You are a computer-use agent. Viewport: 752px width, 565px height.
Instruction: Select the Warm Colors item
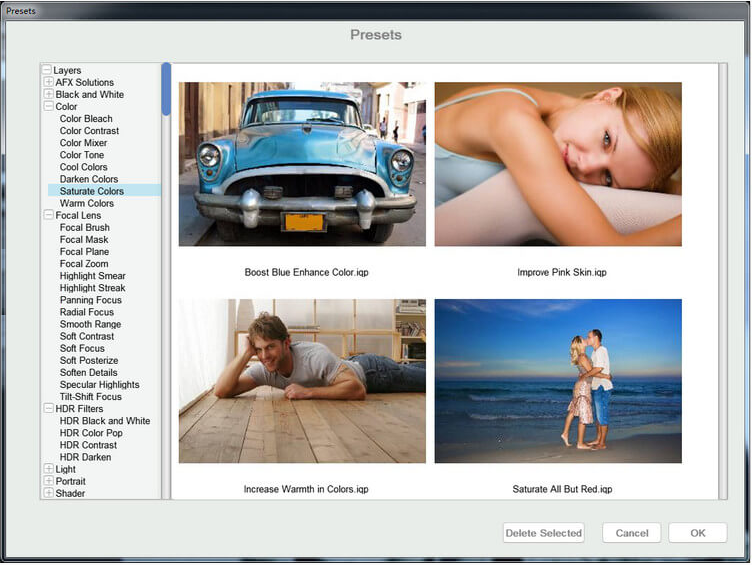[87, 204]
